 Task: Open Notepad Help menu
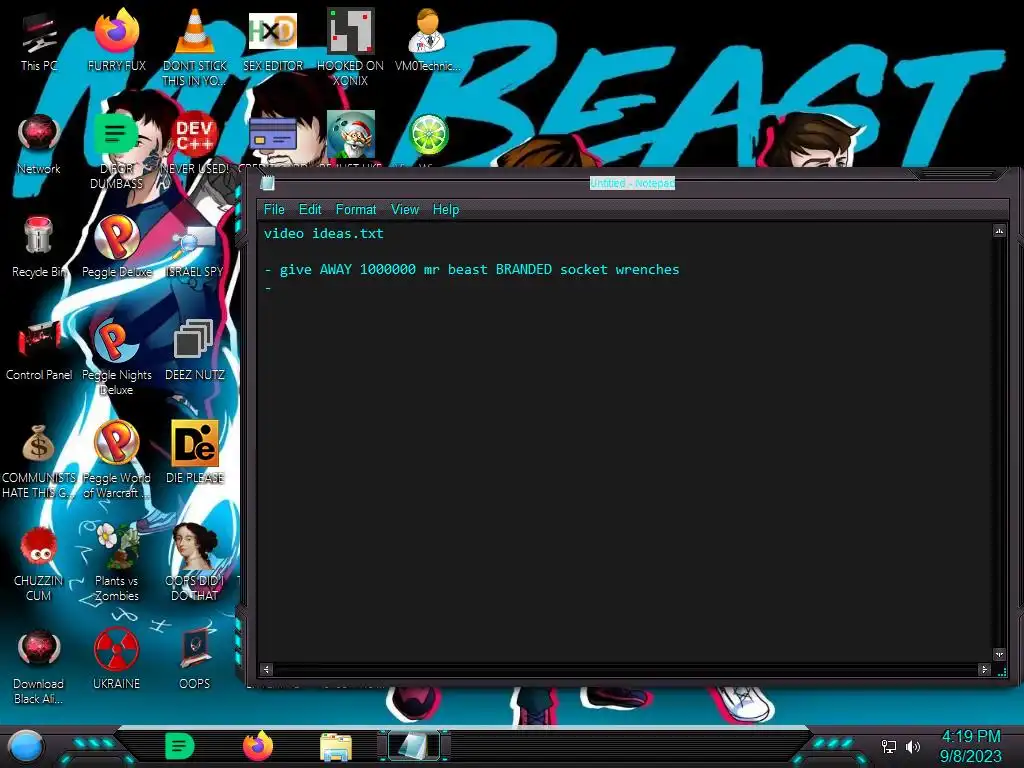pos(446,210)
